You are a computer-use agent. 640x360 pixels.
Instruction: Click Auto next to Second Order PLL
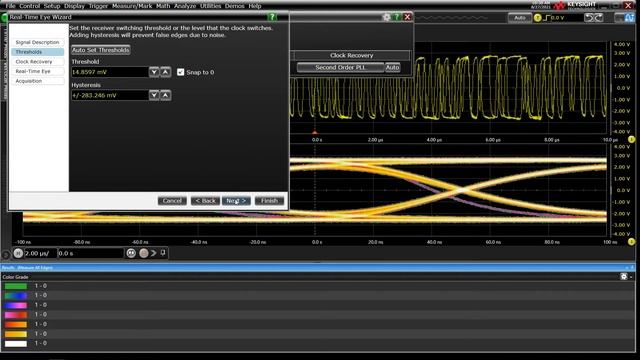[393, 67]
